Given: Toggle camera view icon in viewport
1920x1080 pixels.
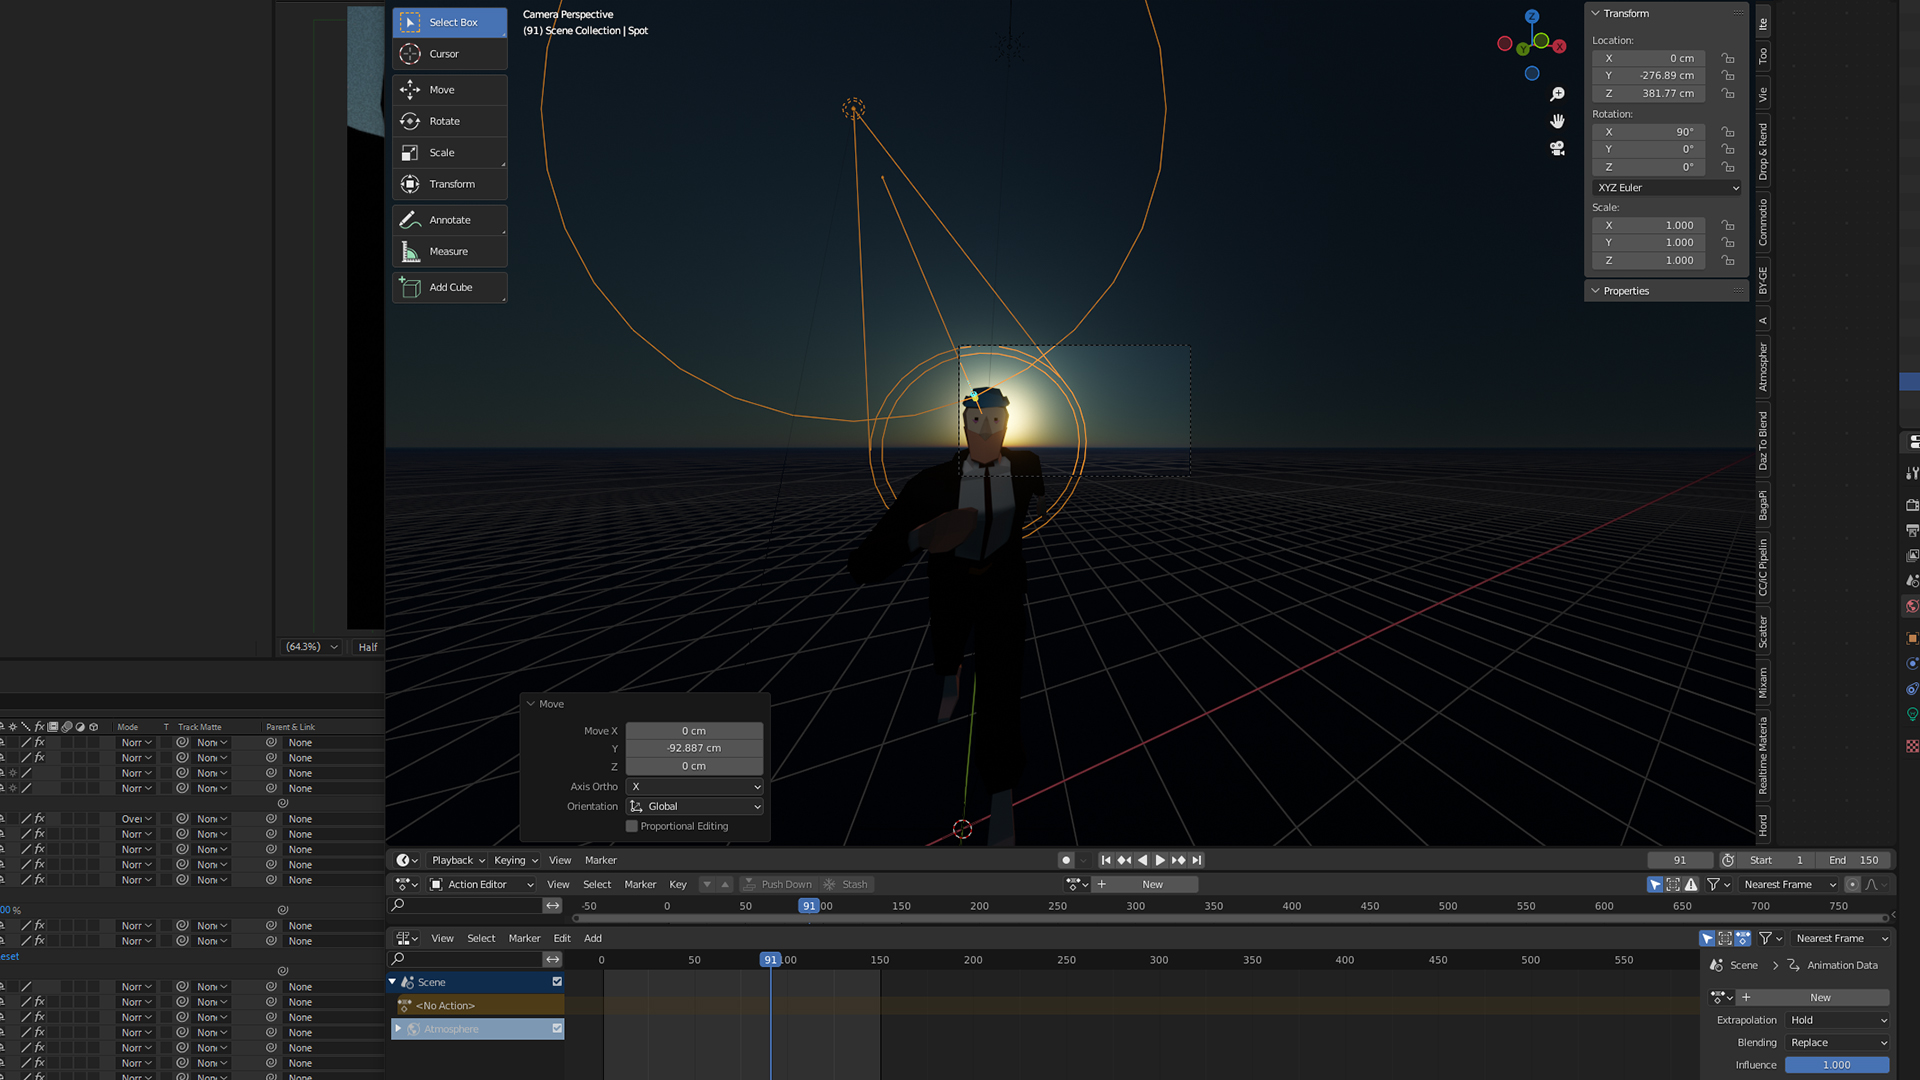Looking at the screenshot, I should (1557, 148).
